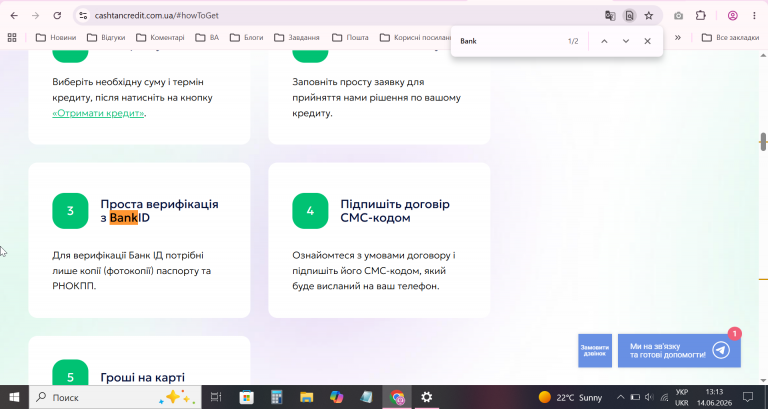The height and width of the screenshot is (409, 768).
Task: Jump to previous find match
Action: click(x=604, y=41)
